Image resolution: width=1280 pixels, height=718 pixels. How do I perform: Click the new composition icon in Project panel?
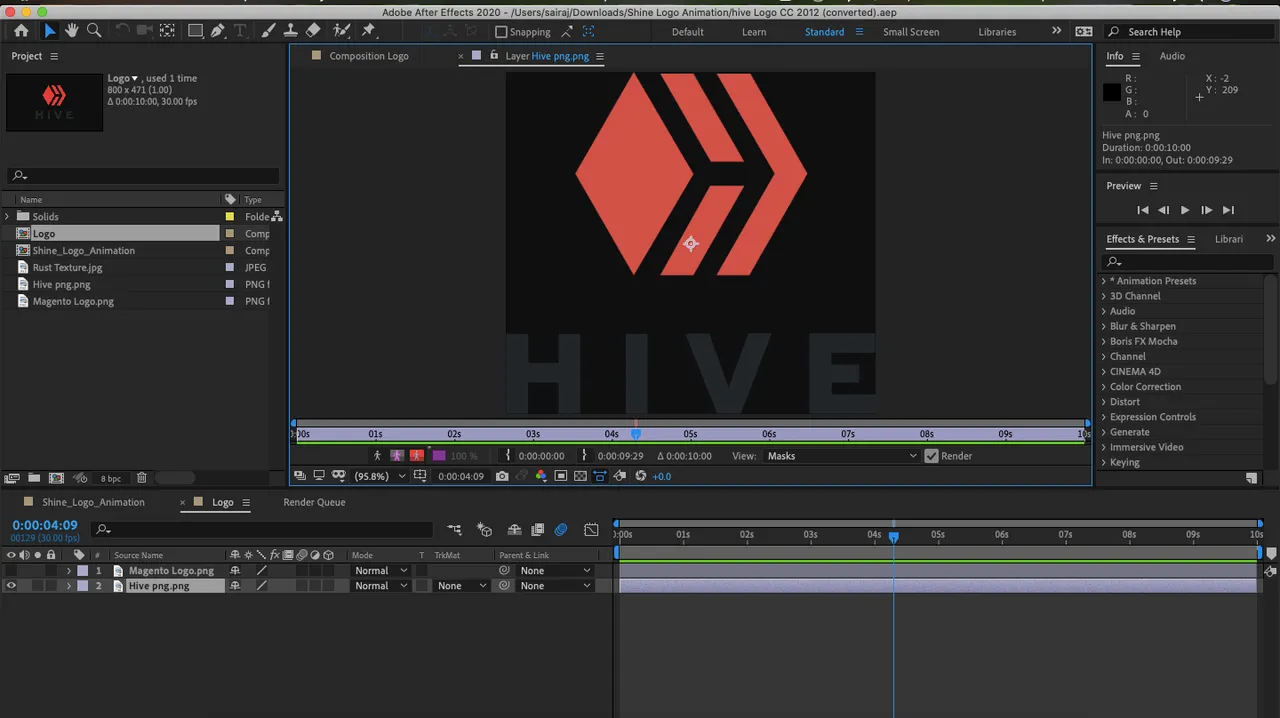pyautogui.click(x=56, y=478)
